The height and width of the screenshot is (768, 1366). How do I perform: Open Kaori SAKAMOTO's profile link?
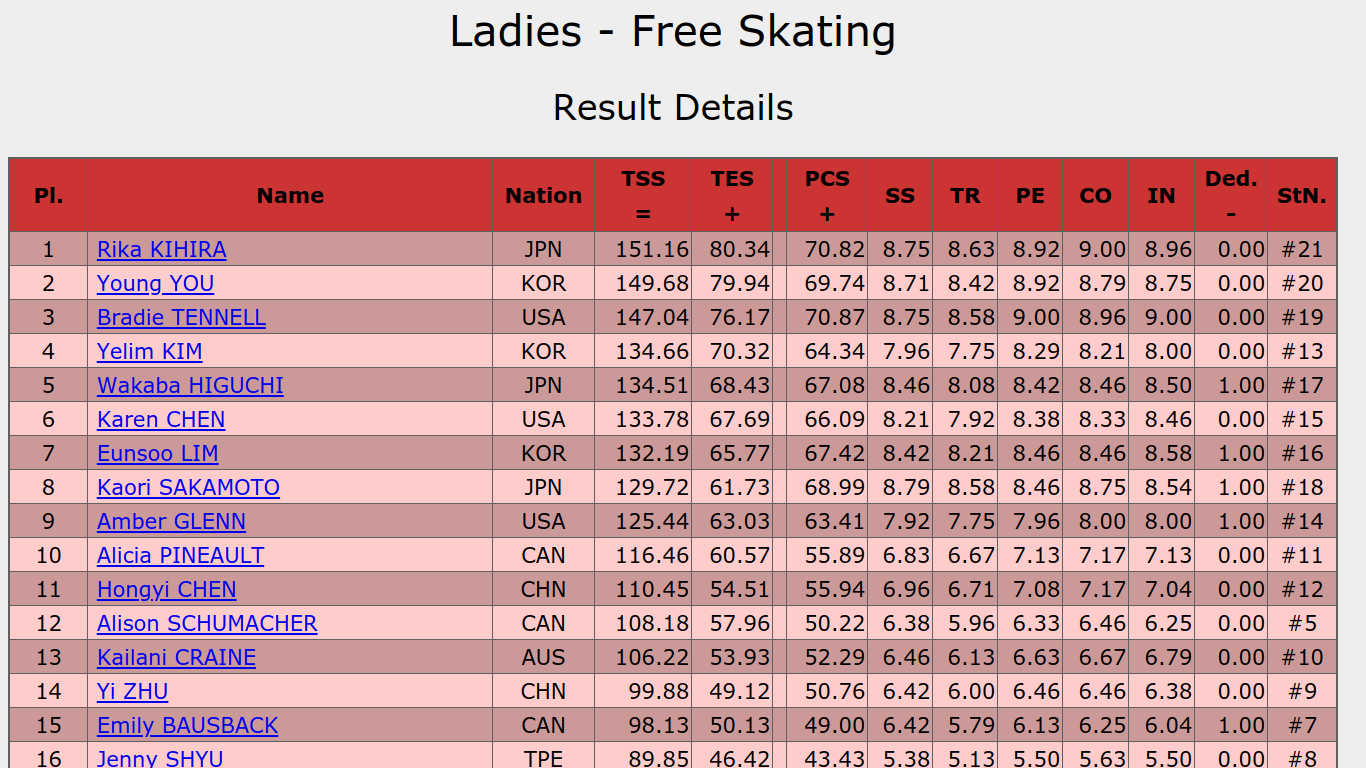point(188,487)
